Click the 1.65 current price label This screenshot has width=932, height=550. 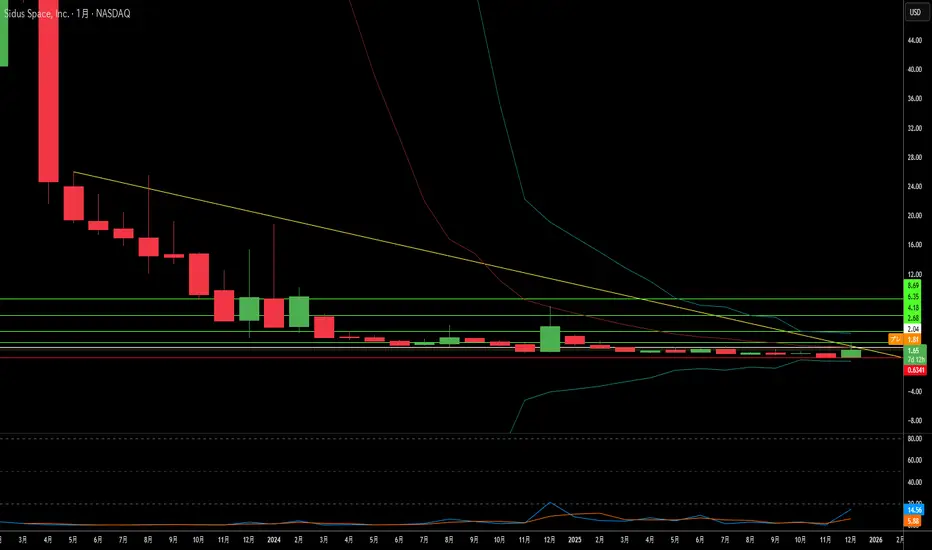pos(914,351)
